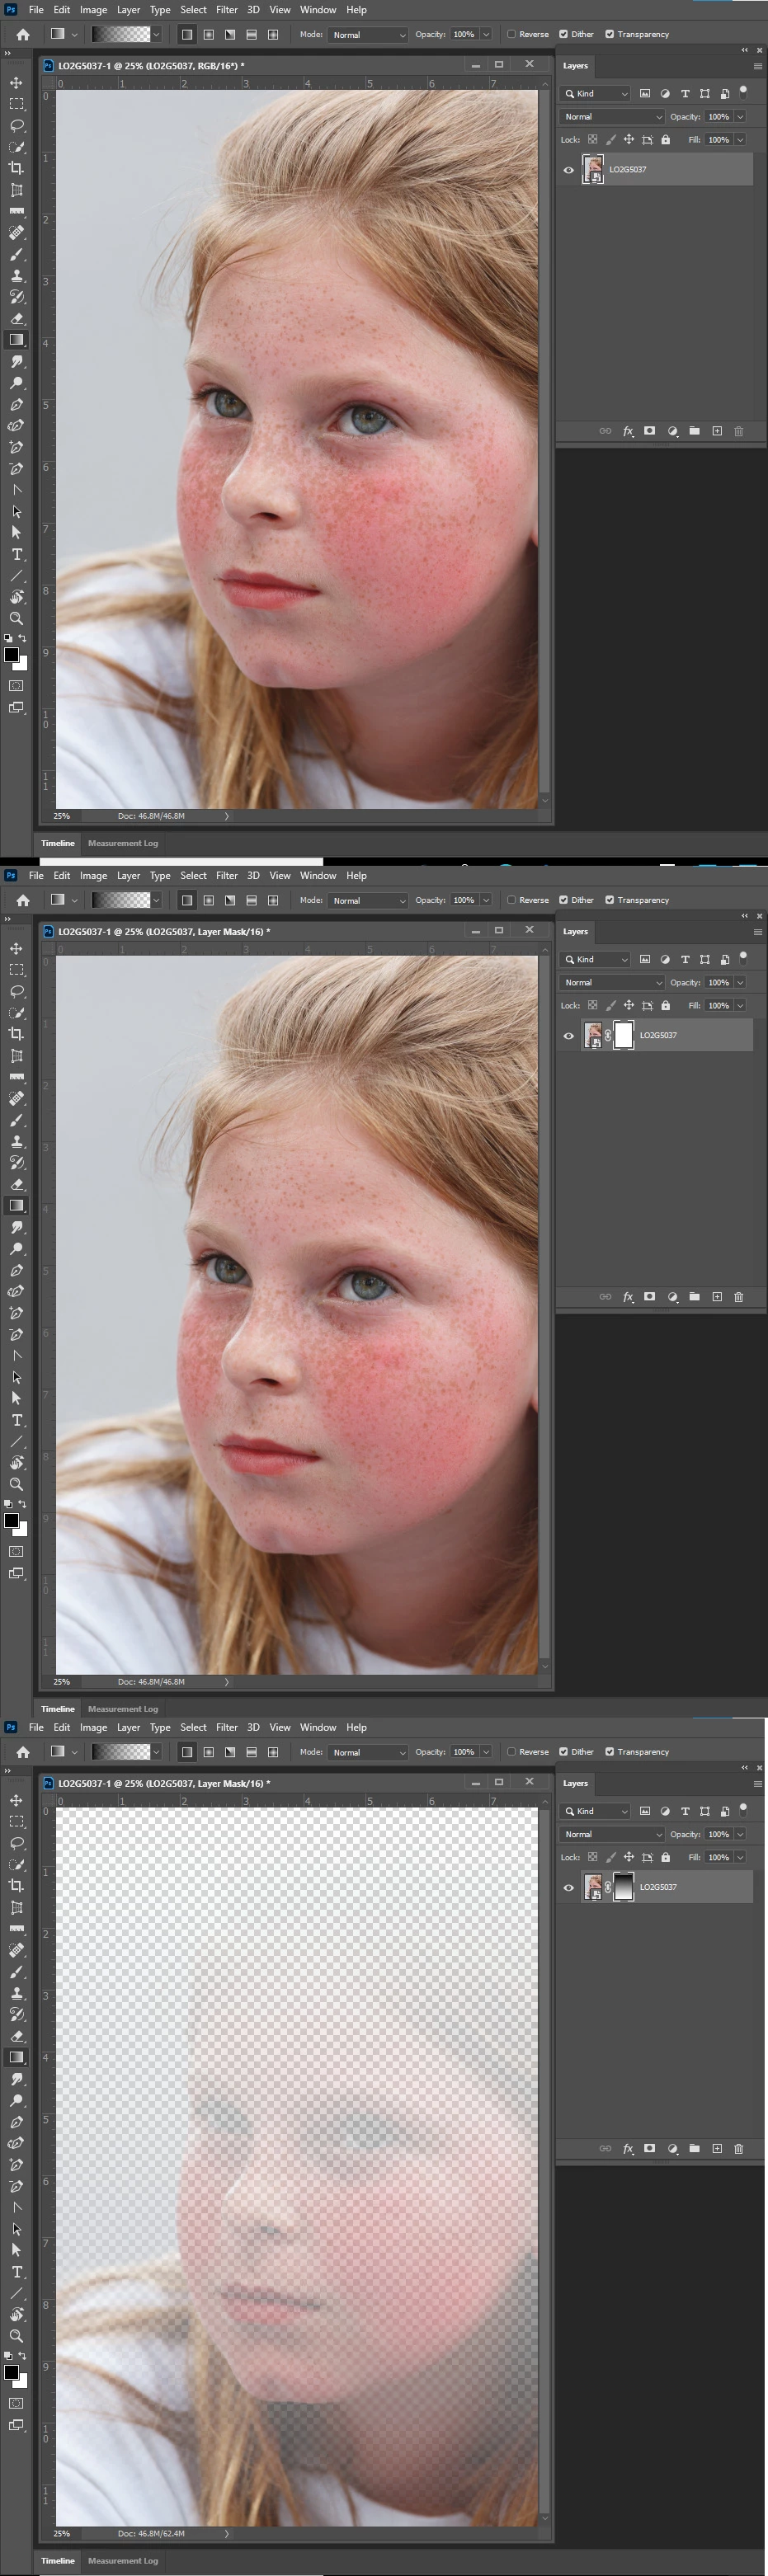Viewport: 768px width, 2576px height.
Task: Select Brush tool in the white-mask window
Action: (x=16, y=1120)
